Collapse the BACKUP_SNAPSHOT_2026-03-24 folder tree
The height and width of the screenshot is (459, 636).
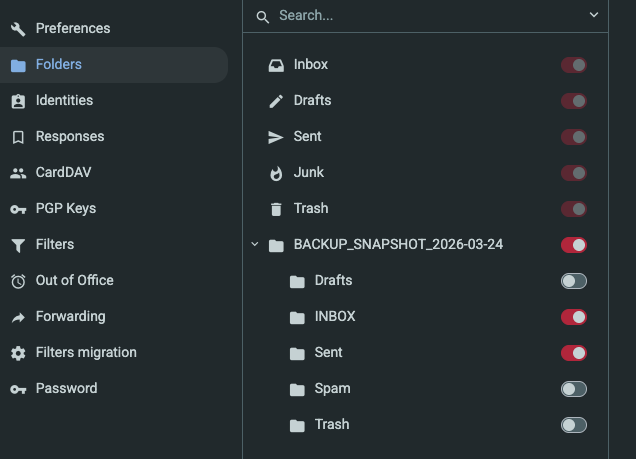[x=254, y=245]
